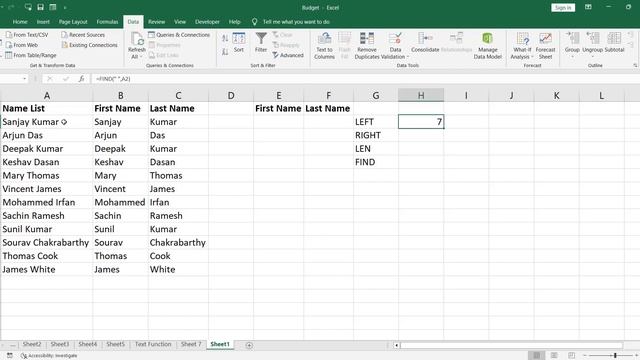Open Existing Connections
The height and width of the screenshot is (360, 640).
click(x=89, y=45)
